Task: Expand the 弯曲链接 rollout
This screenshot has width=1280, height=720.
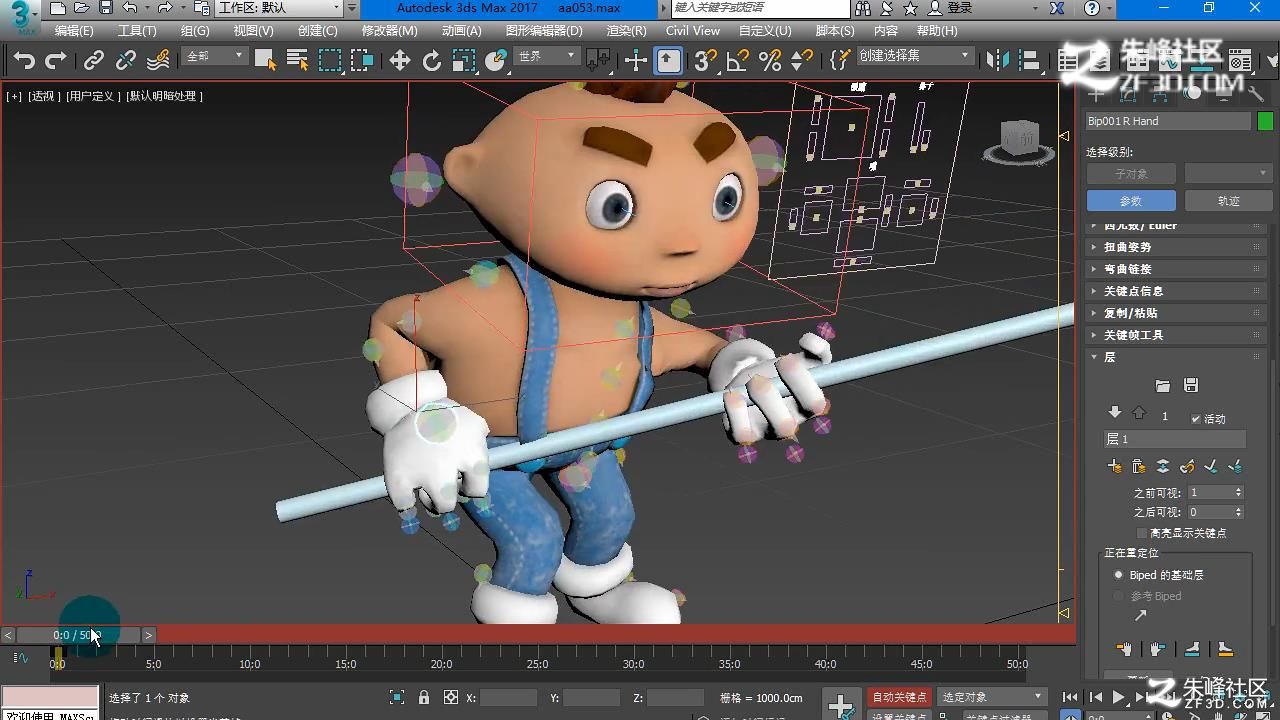Action: (1176, 269)
